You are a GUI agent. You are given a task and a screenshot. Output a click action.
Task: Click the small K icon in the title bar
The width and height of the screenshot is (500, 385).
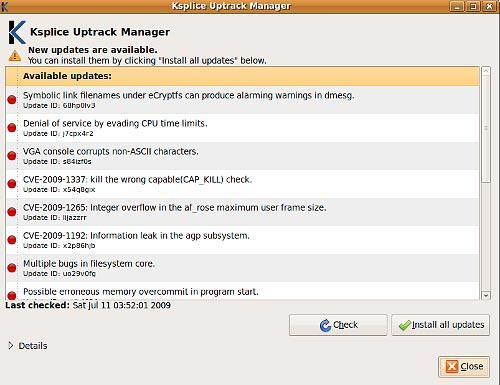click(4, 6)
